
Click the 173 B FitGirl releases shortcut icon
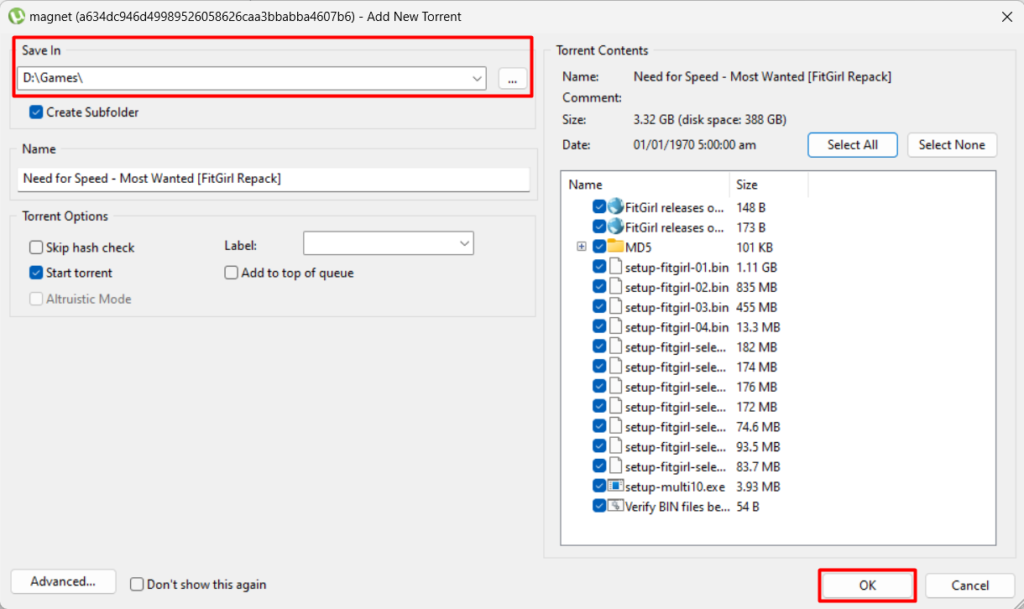(x=616, y=227)
